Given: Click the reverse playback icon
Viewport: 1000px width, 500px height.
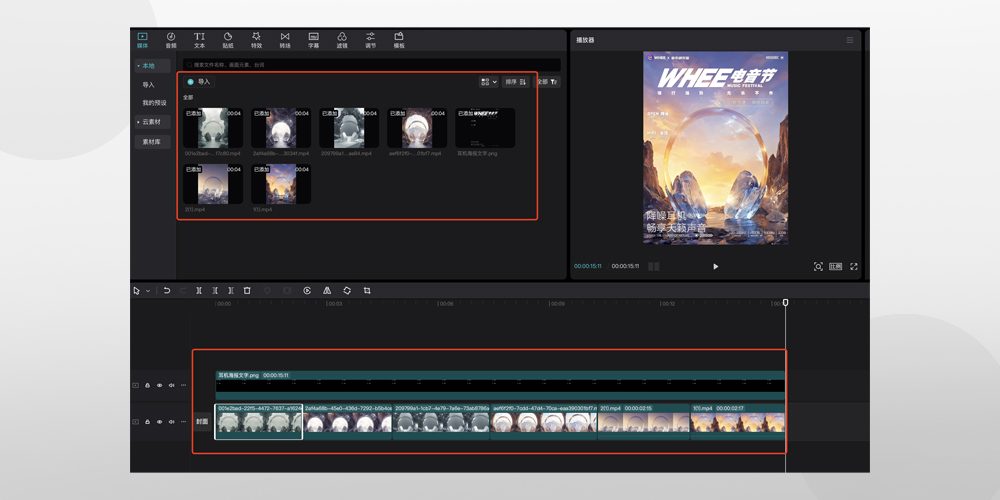Looking at the screenshot, I should (x=307, y=291).
